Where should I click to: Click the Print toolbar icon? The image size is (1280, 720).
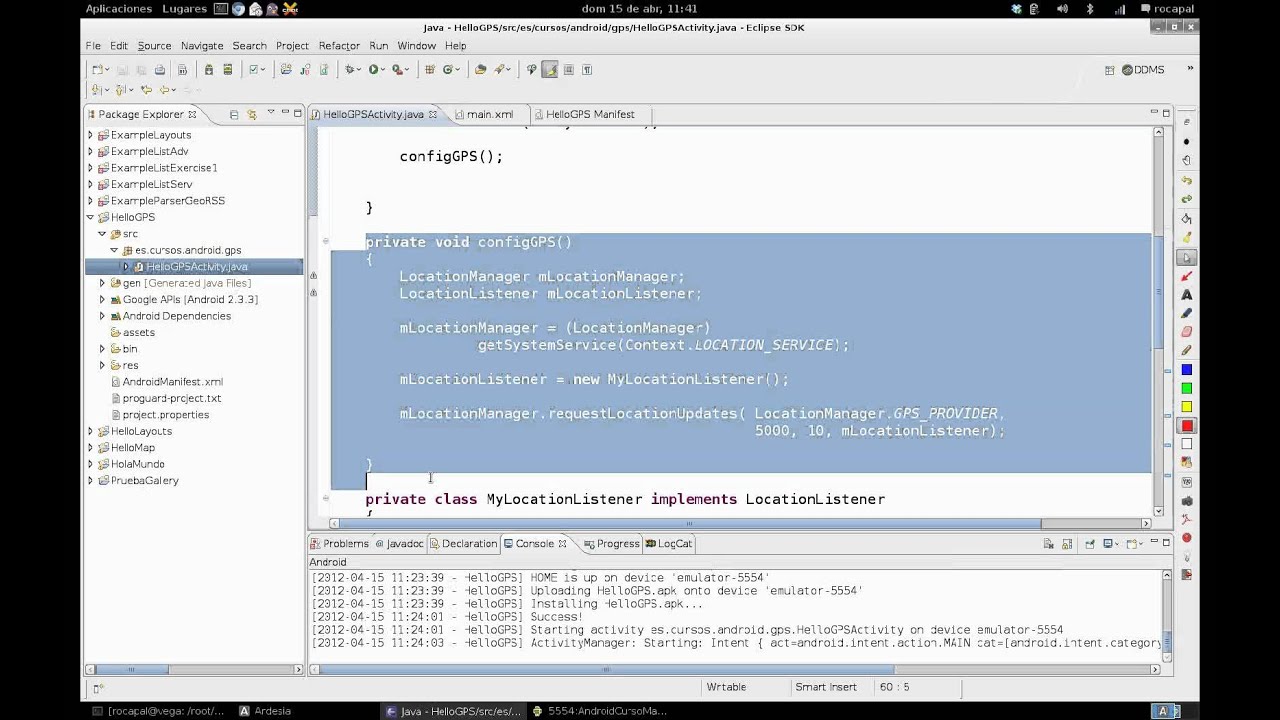coord(159,69)
